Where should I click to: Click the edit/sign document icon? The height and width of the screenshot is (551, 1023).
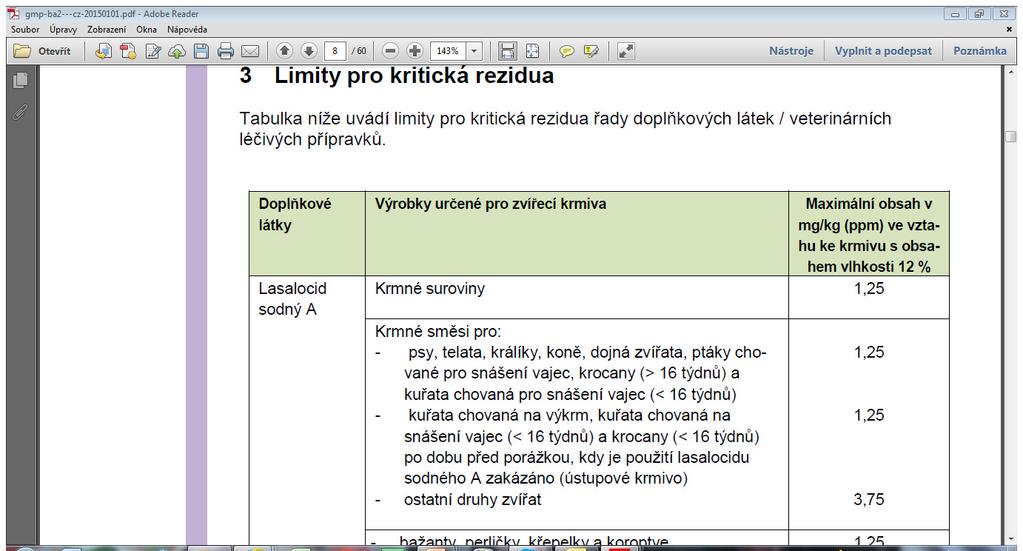(x=153, y=51)
